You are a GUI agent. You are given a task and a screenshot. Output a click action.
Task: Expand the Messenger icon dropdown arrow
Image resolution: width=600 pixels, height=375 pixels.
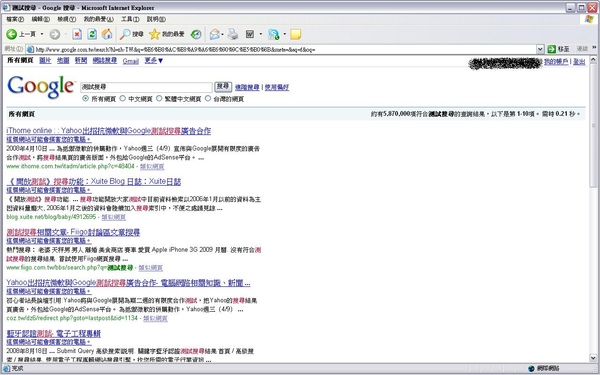(284, 34)
